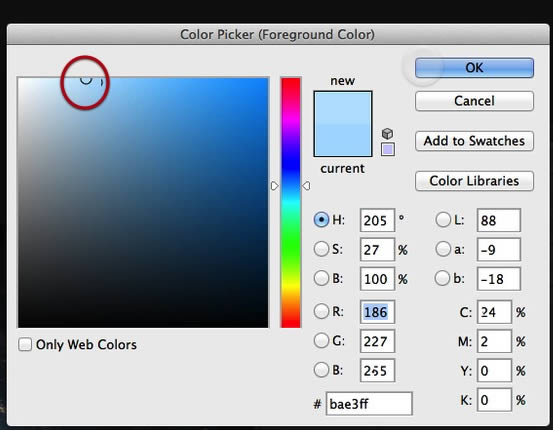The height and width of the screenshot is (430, 553).
Task: Select the Lab a radio button
Action: 443,249
